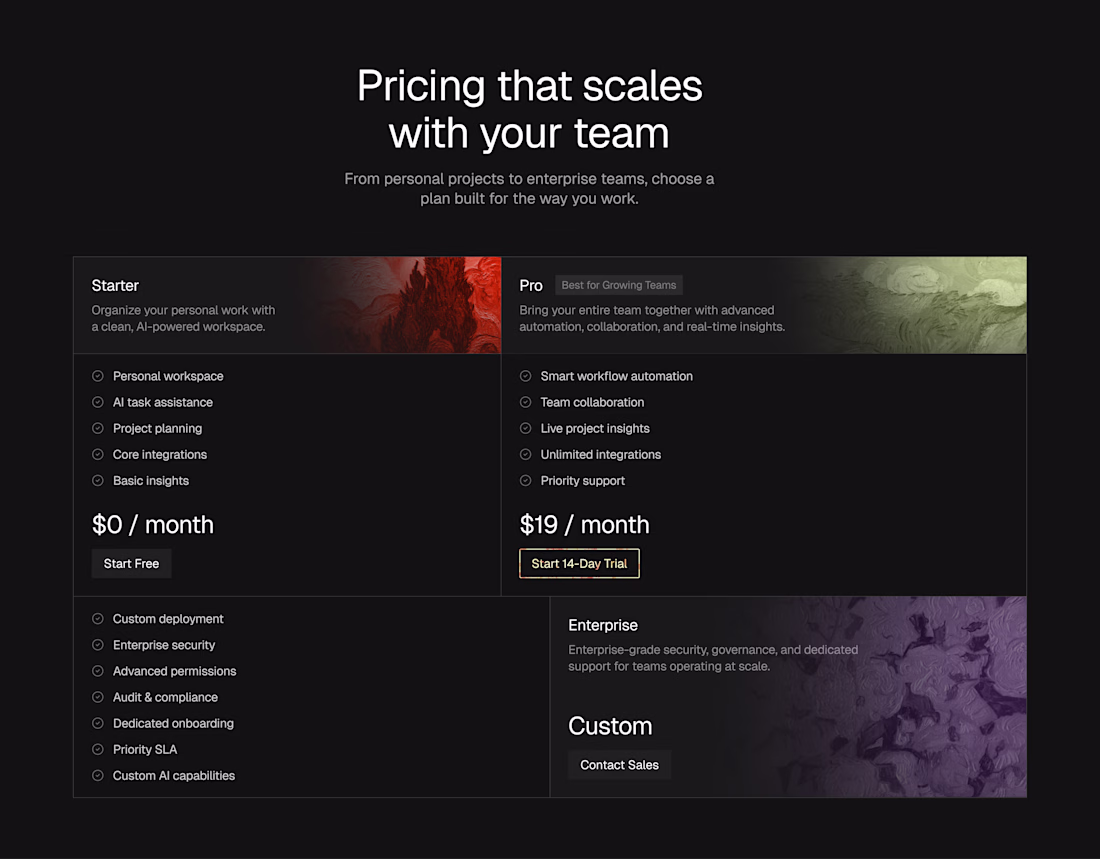
Task: Click the Contact Sales button
Action: point(619,765)
